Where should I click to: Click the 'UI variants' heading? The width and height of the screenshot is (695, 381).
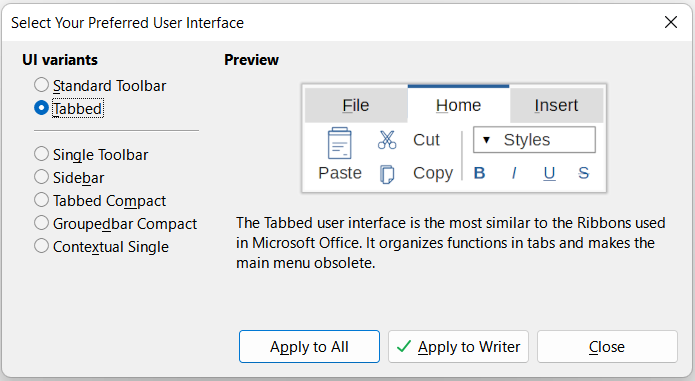coord(60,60)
